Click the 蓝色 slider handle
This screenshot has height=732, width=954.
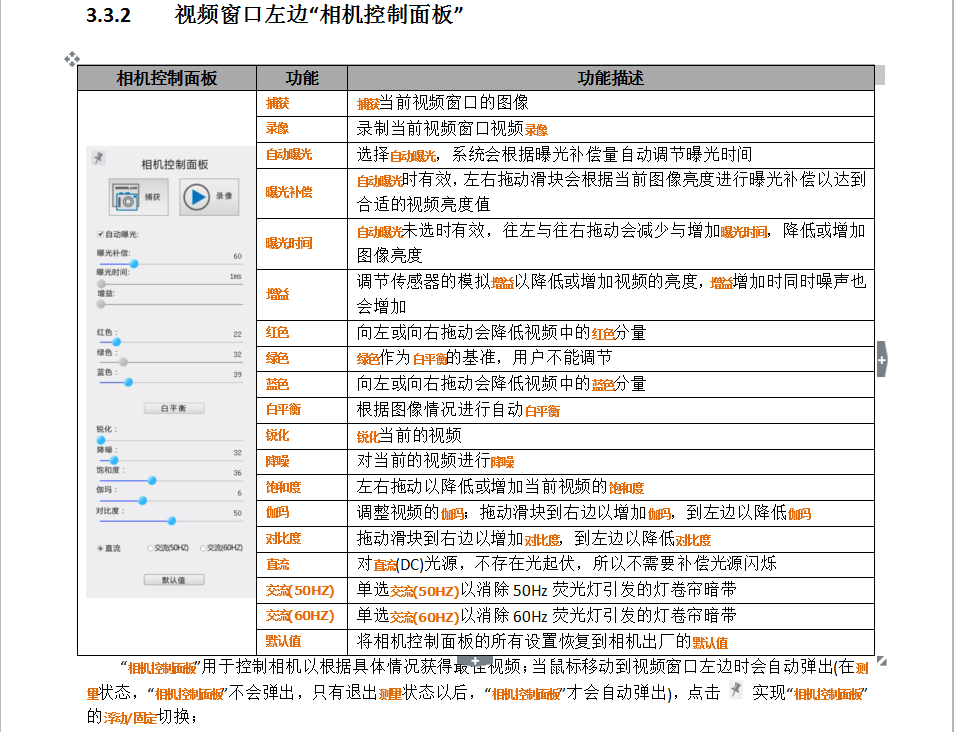(128, 382)
